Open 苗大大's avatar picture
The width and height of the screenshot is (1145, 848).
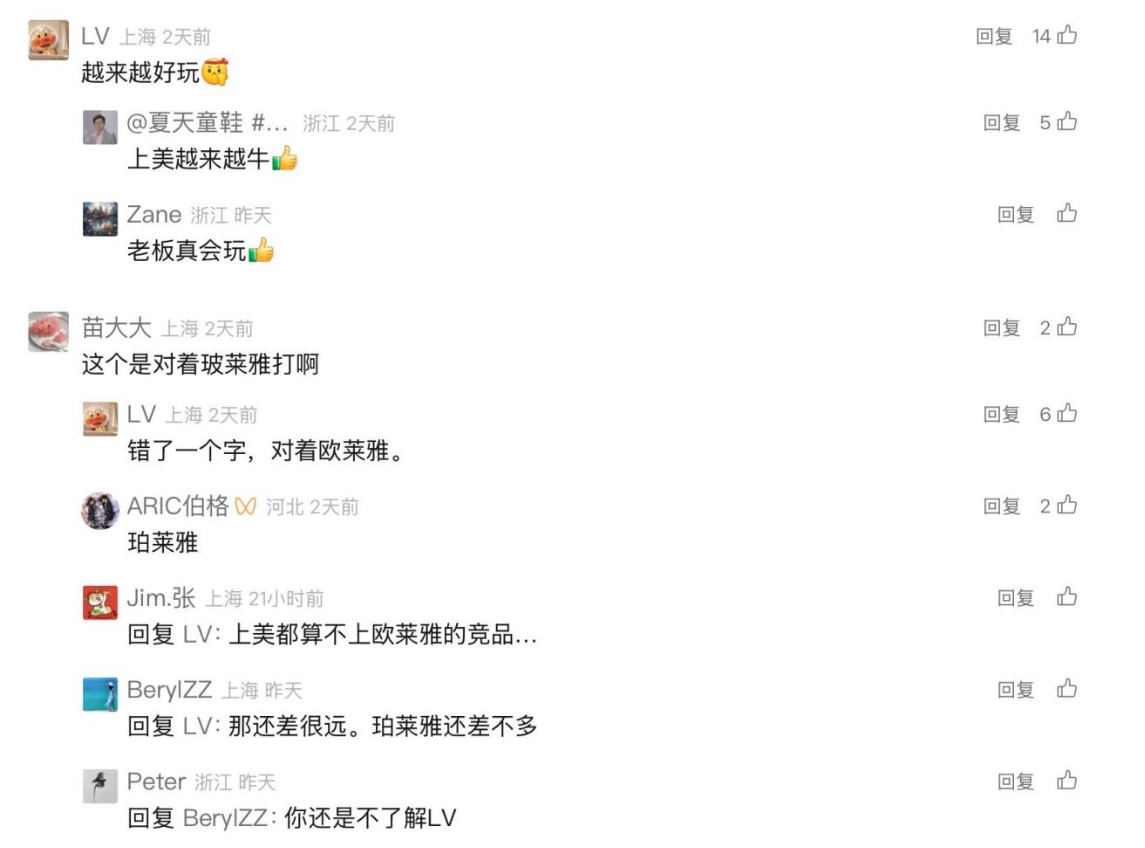48,331
